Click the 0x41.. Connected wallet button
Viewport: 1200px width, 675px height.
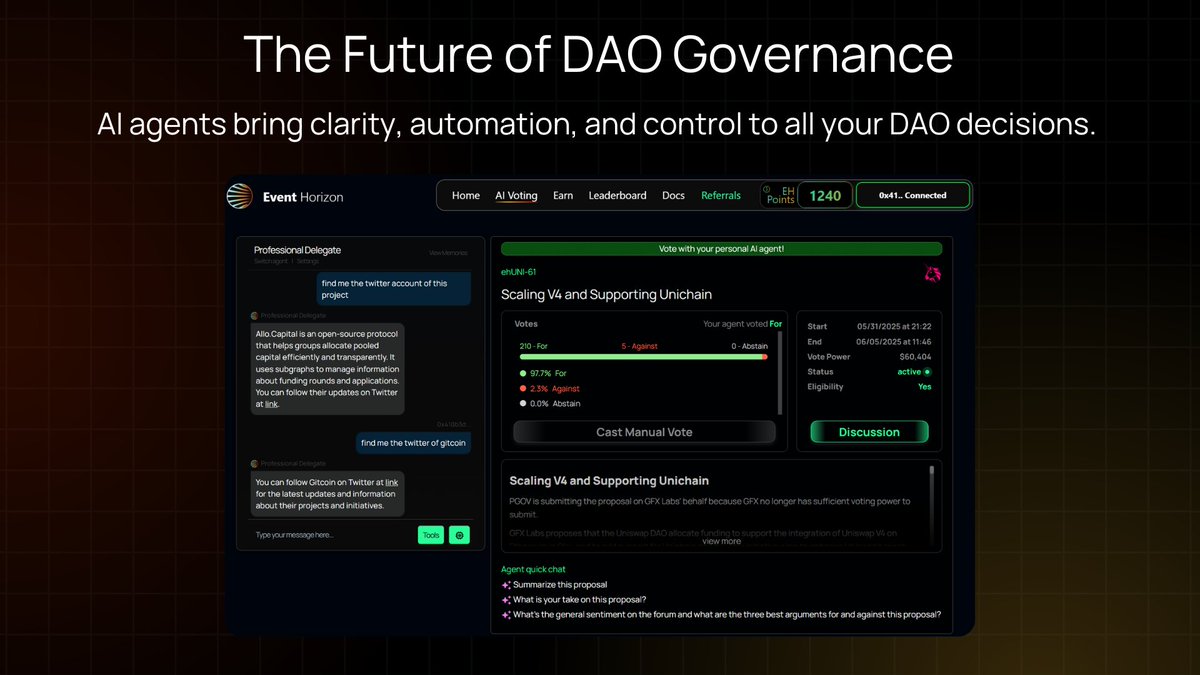click(912, 195)
